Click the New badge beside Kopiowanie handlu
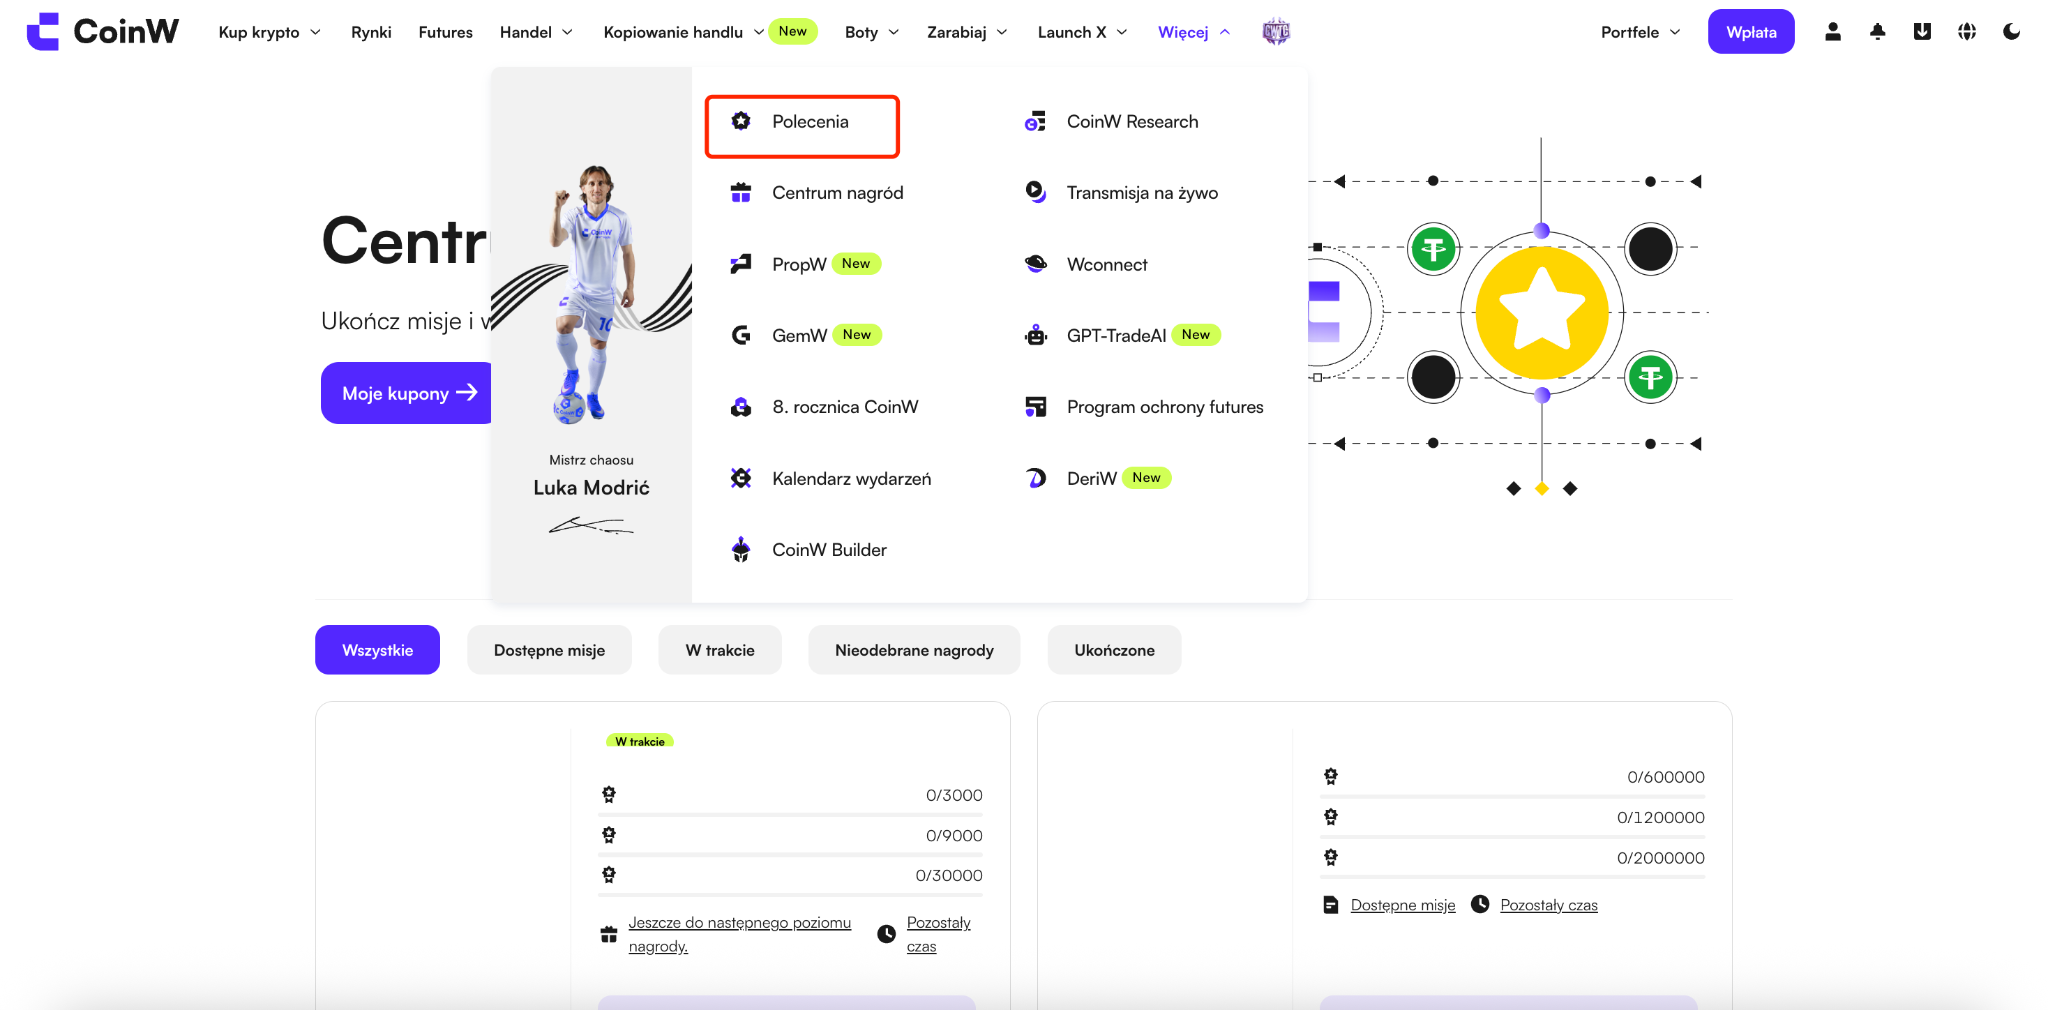2048x1010 pixels. pyautogui.click(x=793, y=31)
